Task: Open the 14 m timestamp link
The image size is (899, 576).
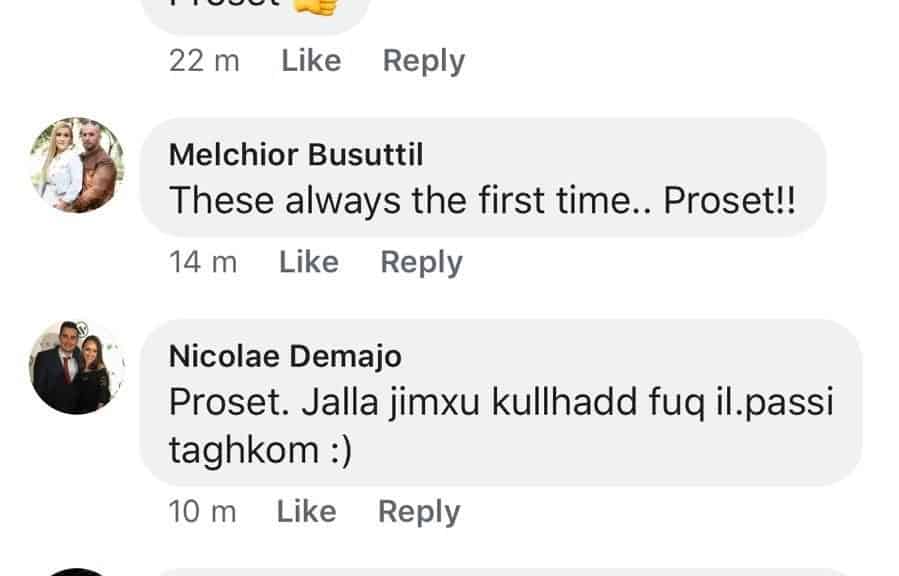Action: [203, 262]
